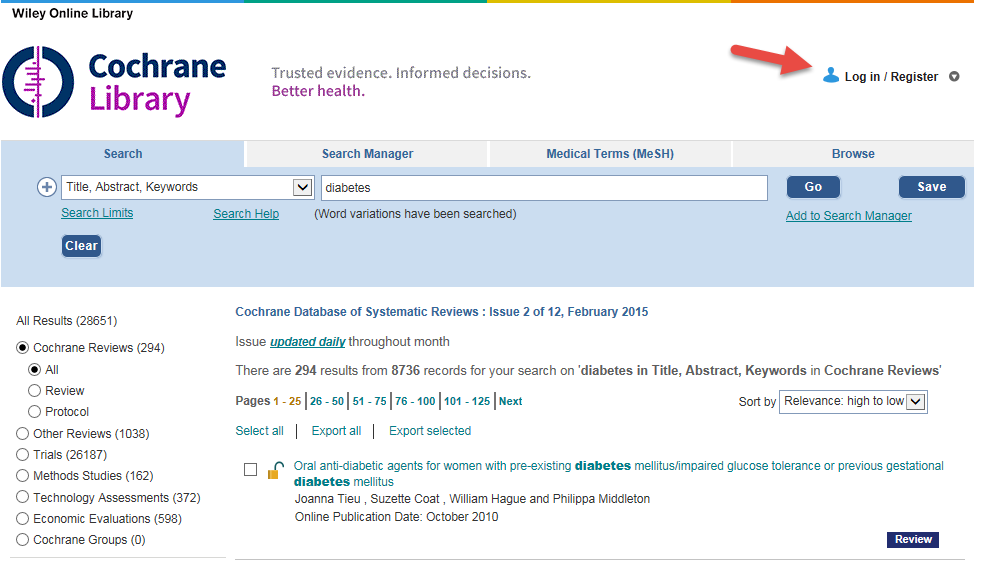Click the Cochrane Library logo

(x=114, y=82)
